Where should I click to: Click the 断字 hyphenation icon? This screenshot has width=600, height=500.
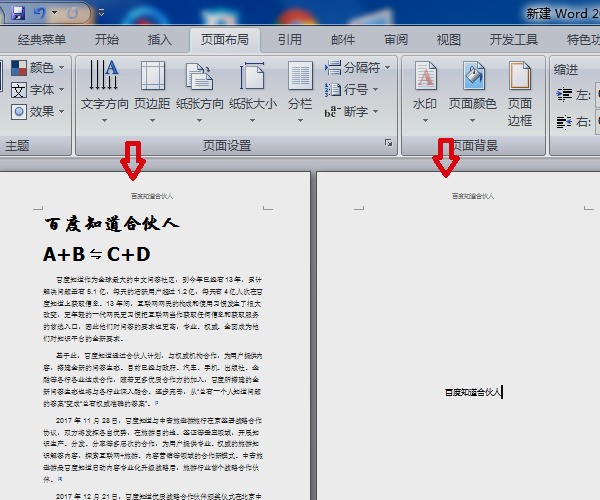point(333,112)
